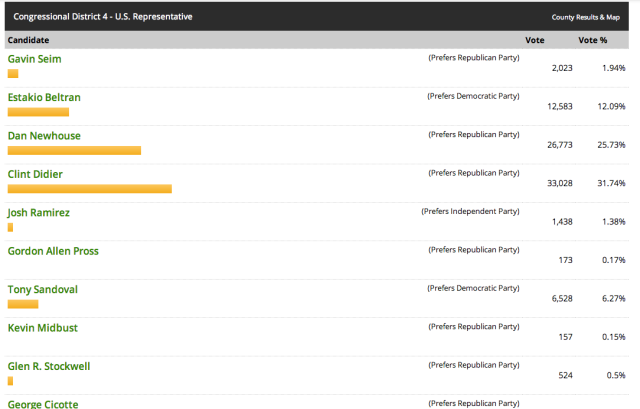Viewport: 640px width, 409px height.
Task: Select Dan Newhouse's orange vote bar
Action: [x=74, y=150]
